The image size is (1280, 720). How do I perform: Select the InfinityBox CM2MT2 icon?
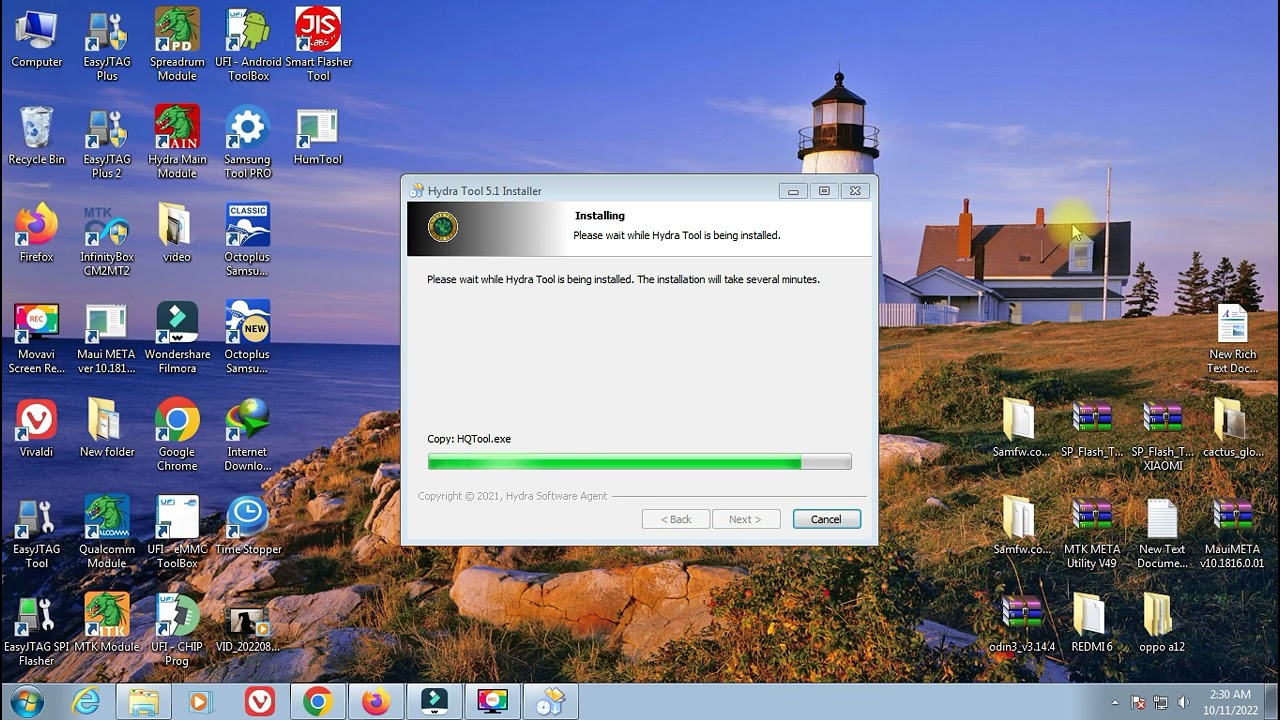tap(107, 239)
